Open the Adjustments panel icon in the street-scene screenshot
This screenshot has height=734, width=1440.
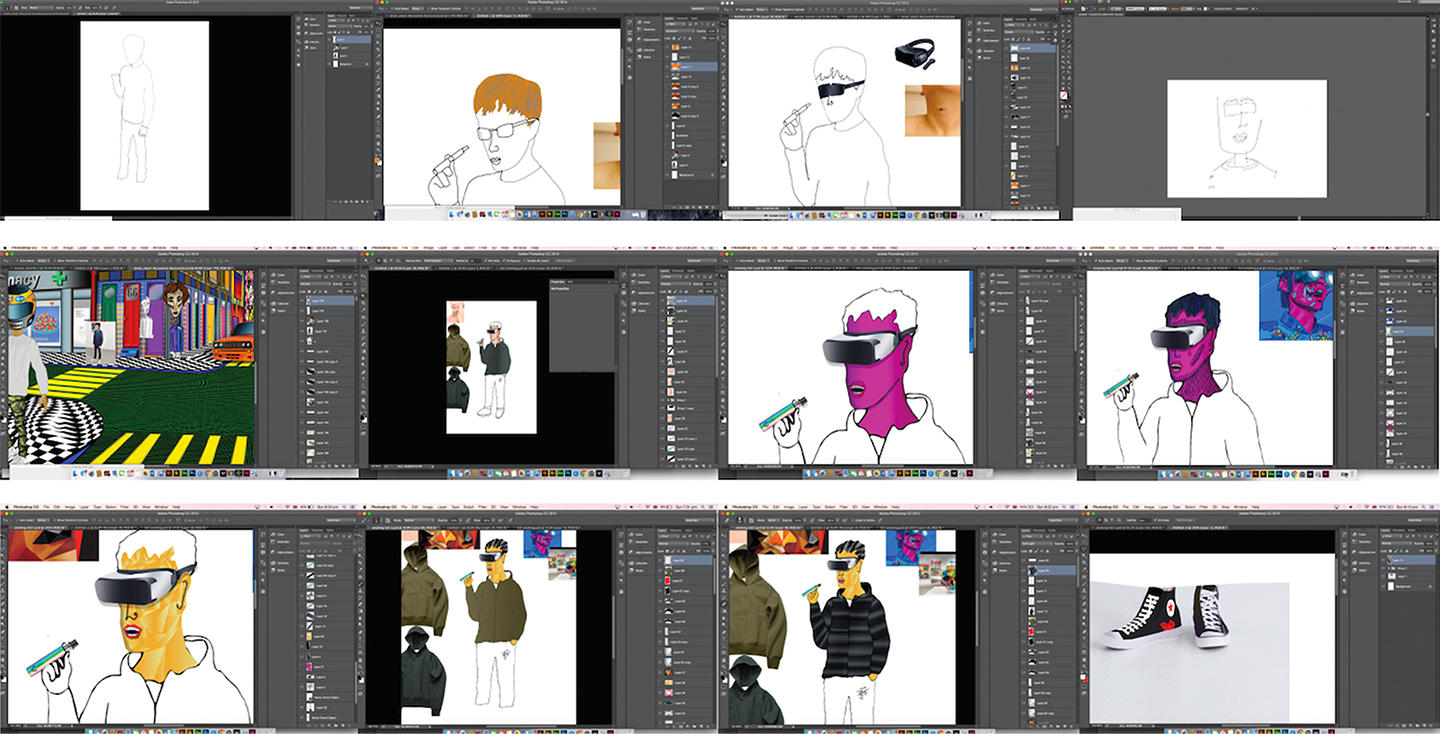pyautogui.click(x=273, y=293)
